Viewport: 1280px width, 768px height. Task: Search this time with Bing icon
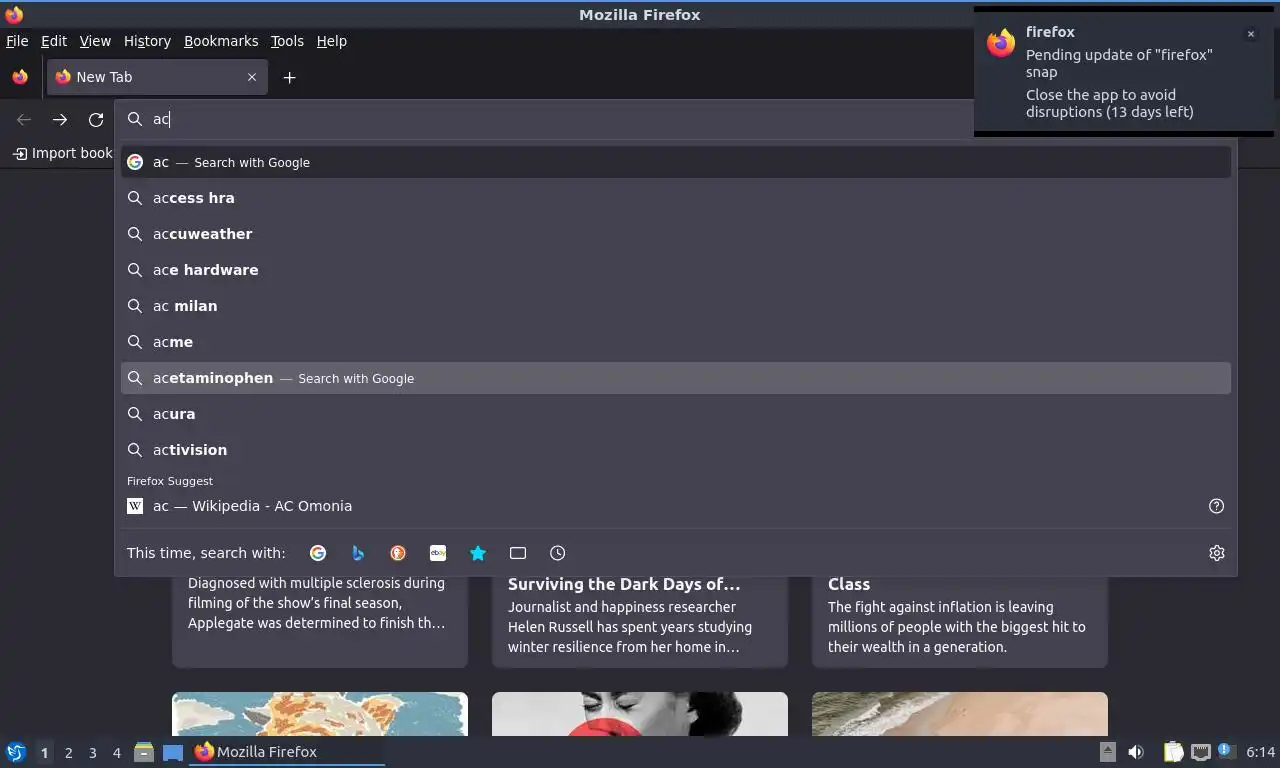[358, 553]
